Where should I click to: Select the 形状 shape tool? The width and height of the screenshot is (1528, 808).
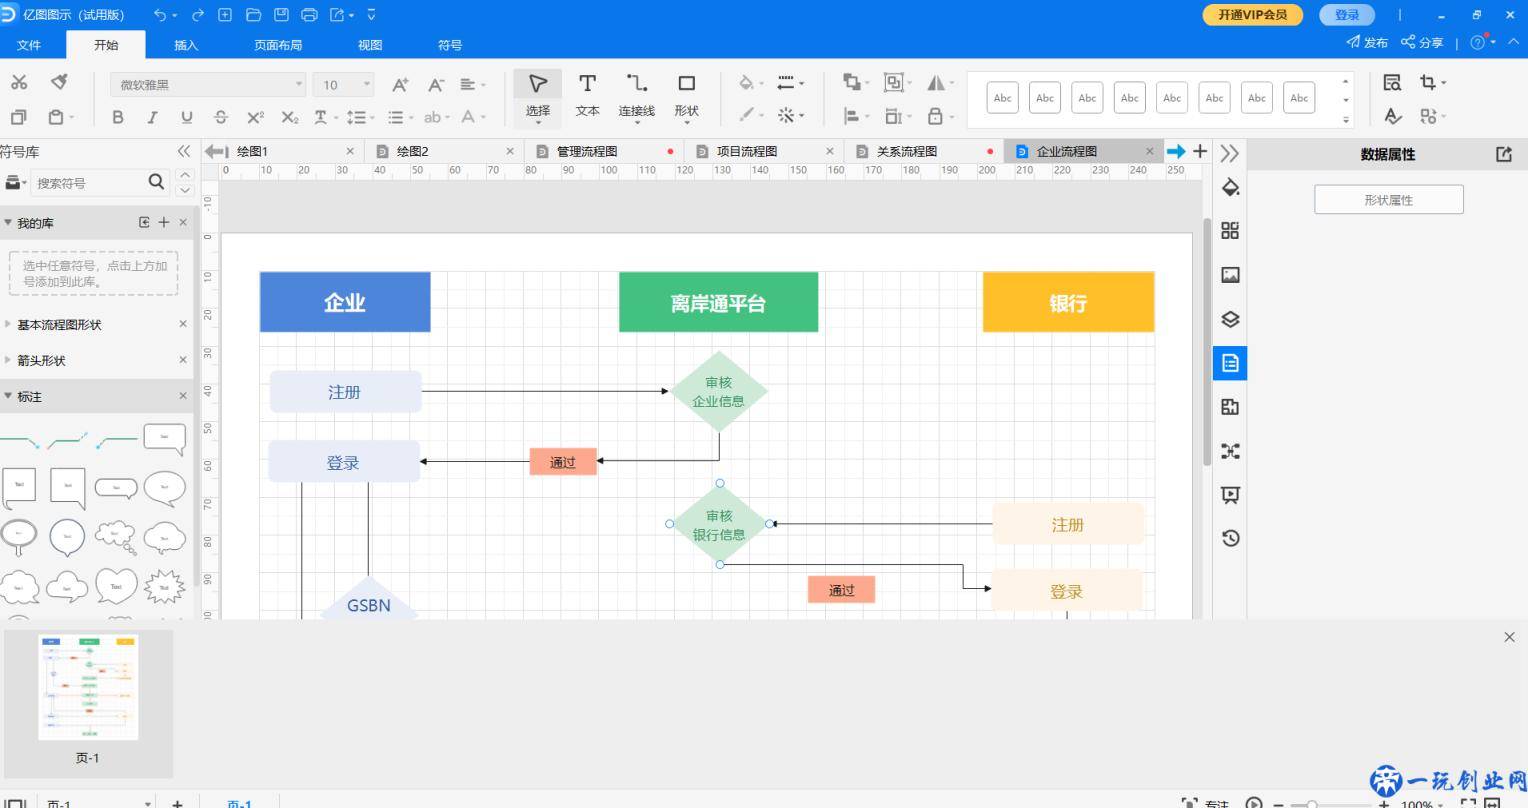(686, 96)
